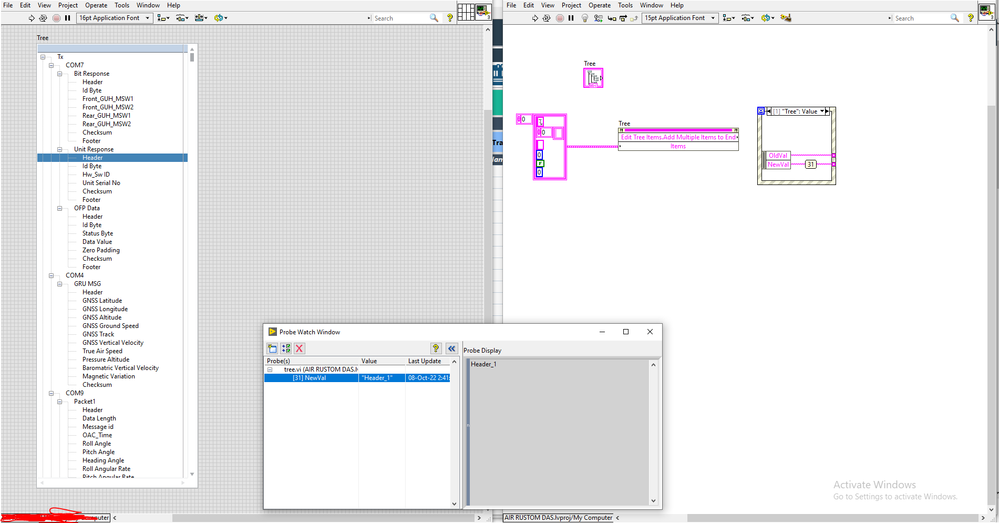The height and width of the screenshot is (523, 999).
Task: Open help in Probe Watch Window
Action: pos(436,349)
